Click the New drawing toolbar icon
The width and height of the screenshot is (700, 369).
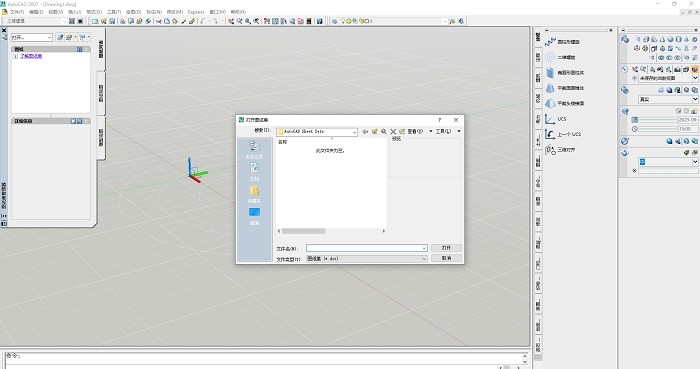coord(95,21)
